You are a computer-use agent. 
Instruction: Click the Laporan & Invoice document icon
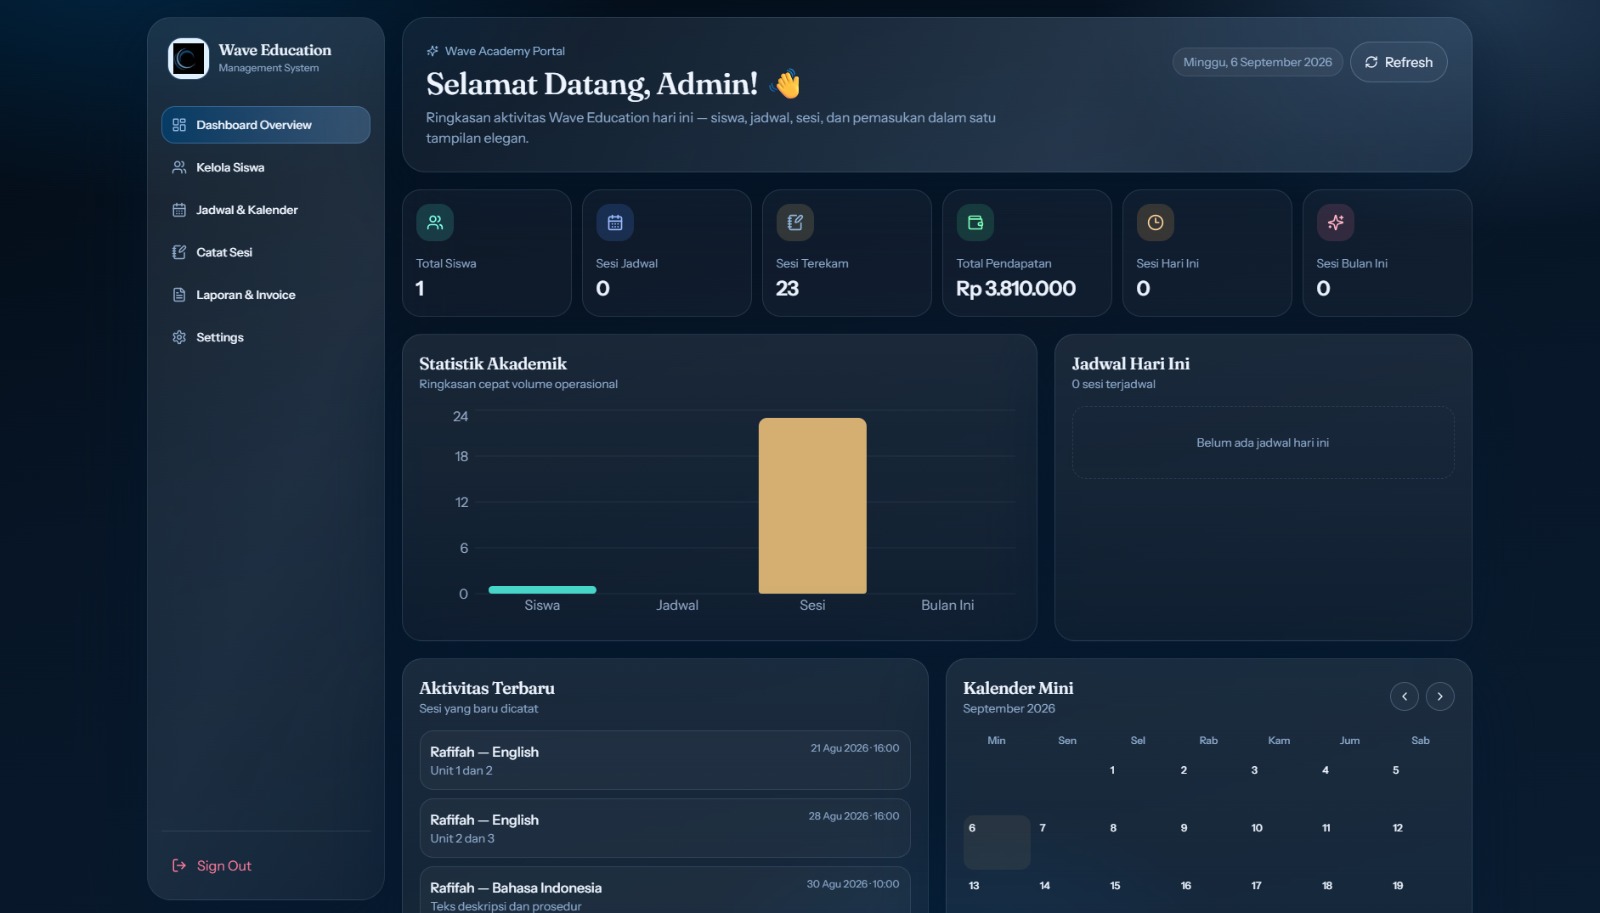tap(179, 295)
